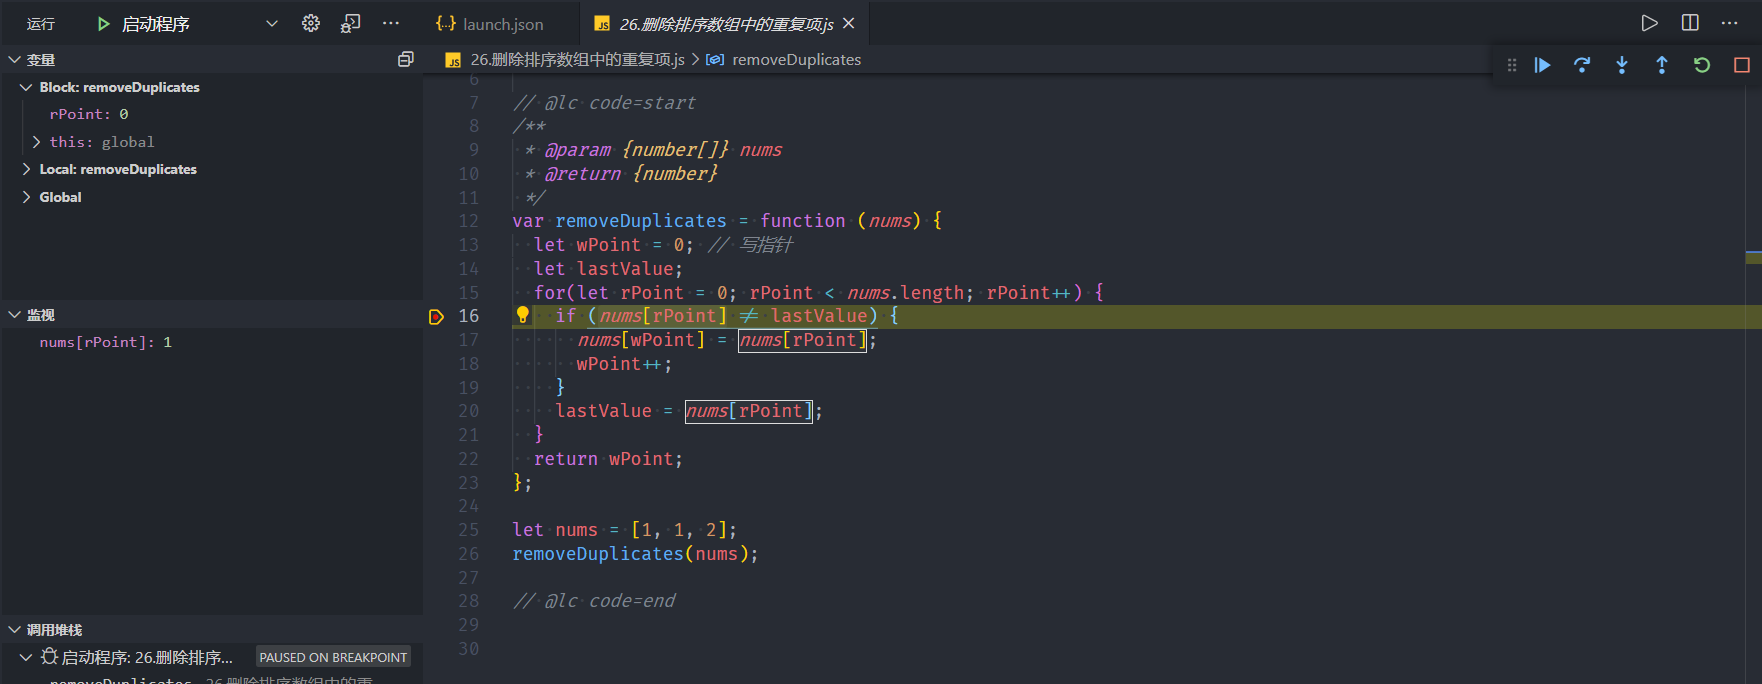The image size is (1762, 684).
Task: Click the wPoint++ statement on line 18
Action: (x=624, y=364)
